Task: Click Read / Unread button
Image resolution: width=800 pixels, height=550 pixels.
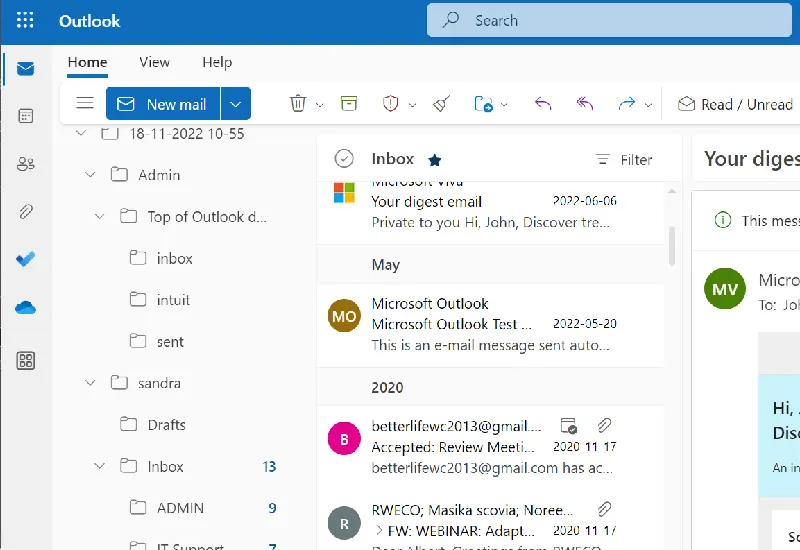Action: point(735,104)
